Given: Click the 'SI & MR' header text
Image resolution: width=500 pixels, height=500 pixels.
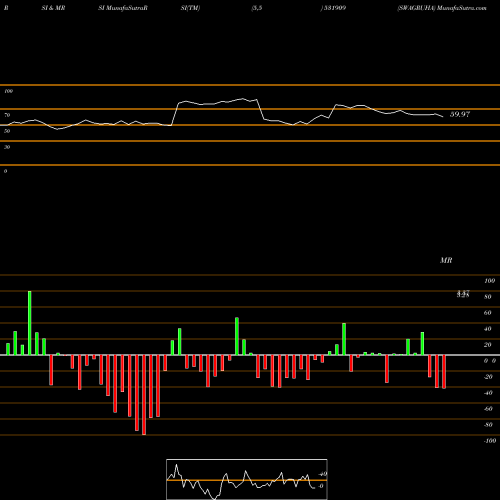Looking at the screenshot, I should 53,8.
